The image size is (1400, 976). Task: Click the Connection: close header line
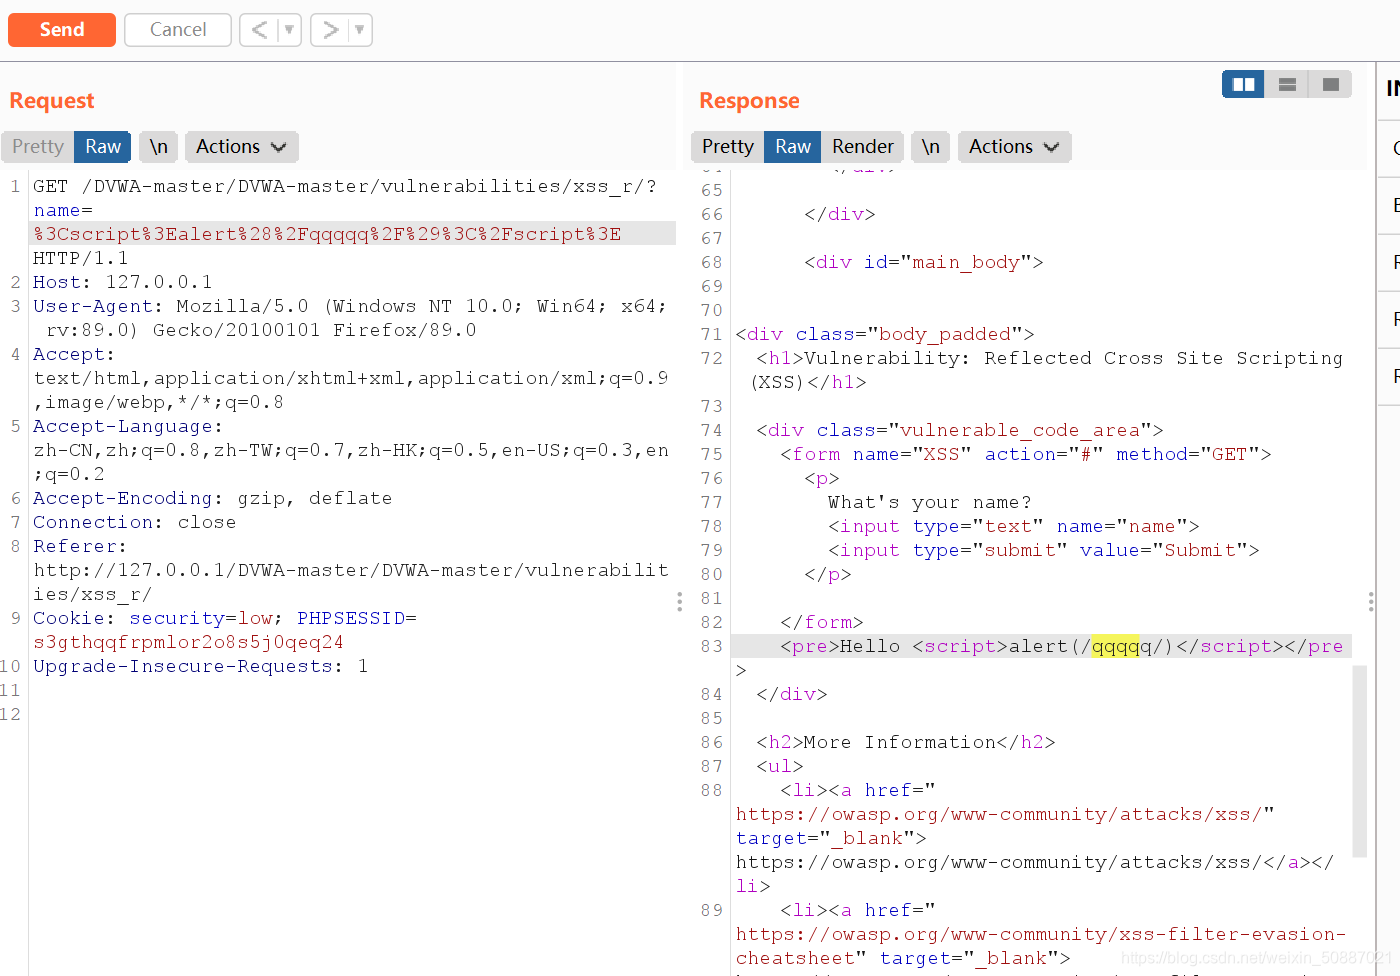[134, 522]
